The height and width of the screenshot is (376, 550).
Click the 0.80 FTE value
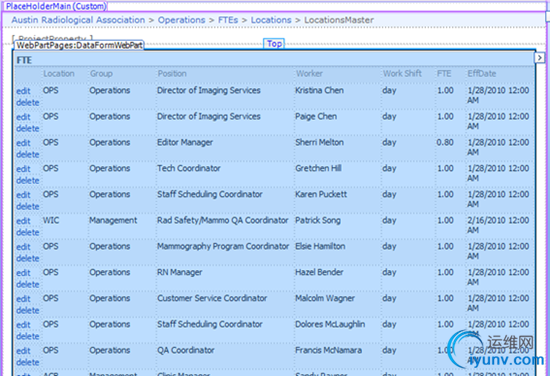pos(445,142)
